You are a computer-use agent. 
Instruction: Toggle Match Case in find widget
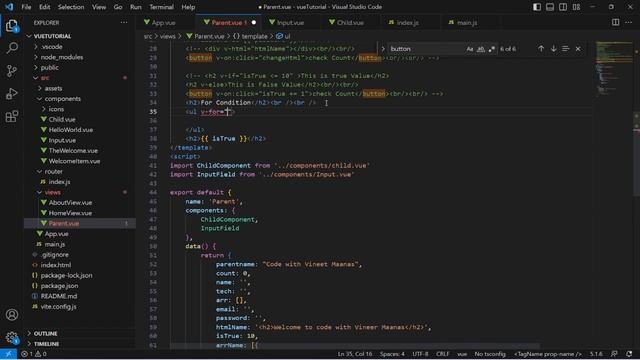click(470, 49)
